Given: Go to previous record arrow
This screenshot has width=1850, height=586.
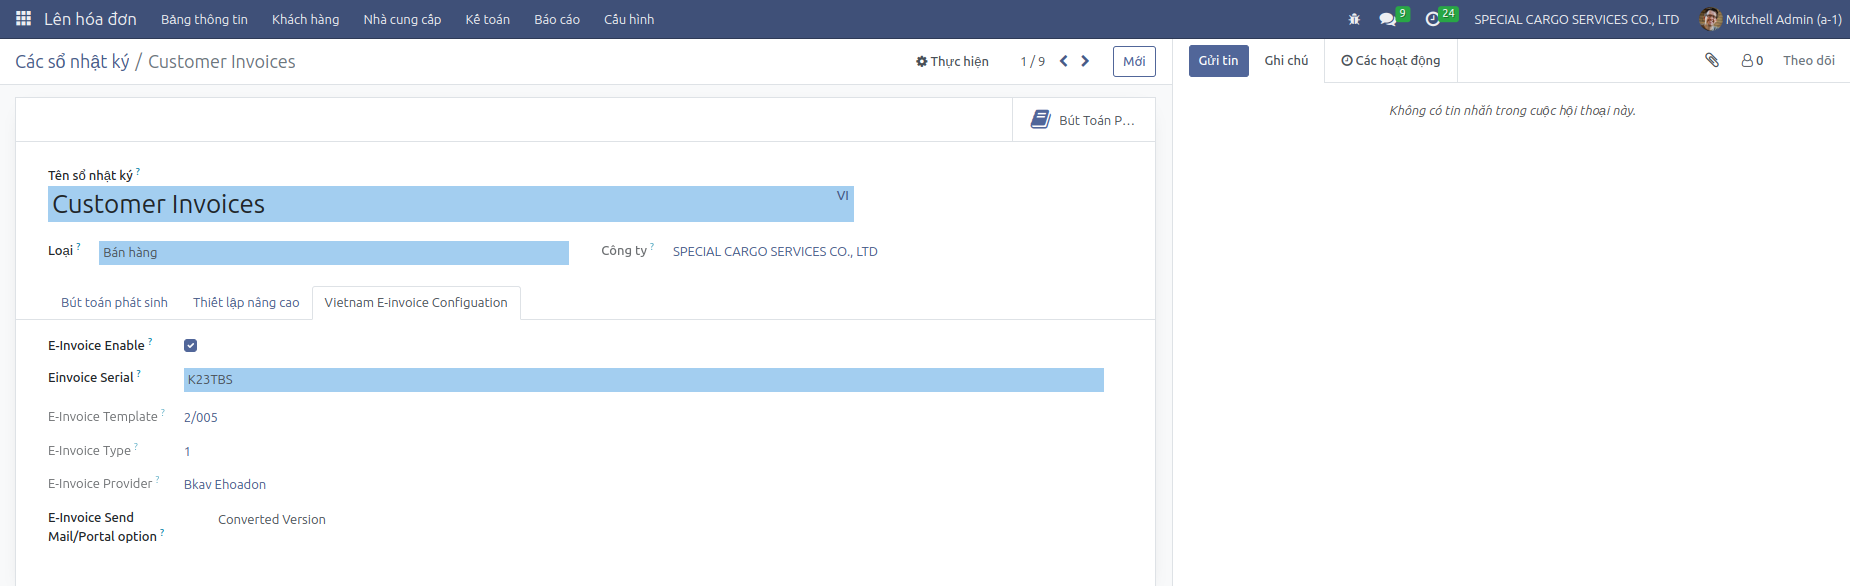Looking at the screenshot, I should (1064, 61).
